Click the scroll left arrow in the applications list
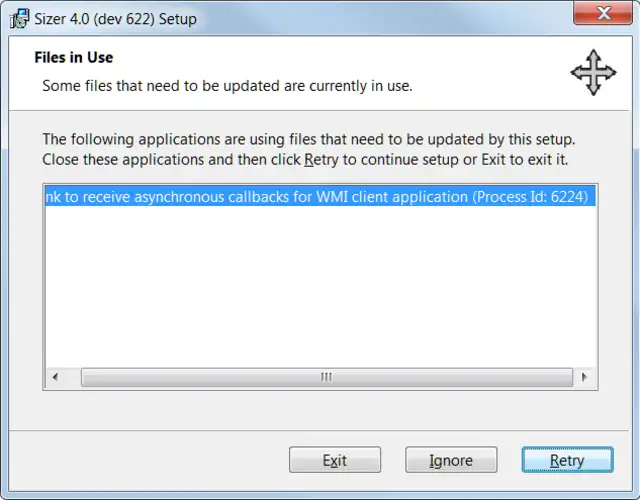The height and width of the screenshot is (500, 640). click(55, 377)
